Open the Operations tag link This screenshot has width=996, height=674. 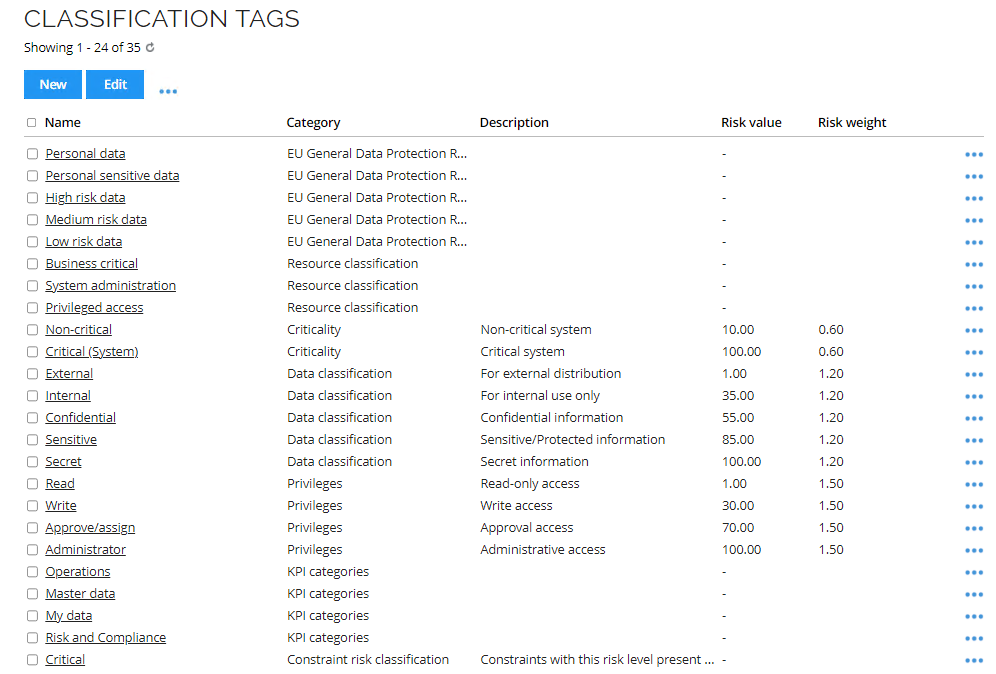(x=78, y=572)
